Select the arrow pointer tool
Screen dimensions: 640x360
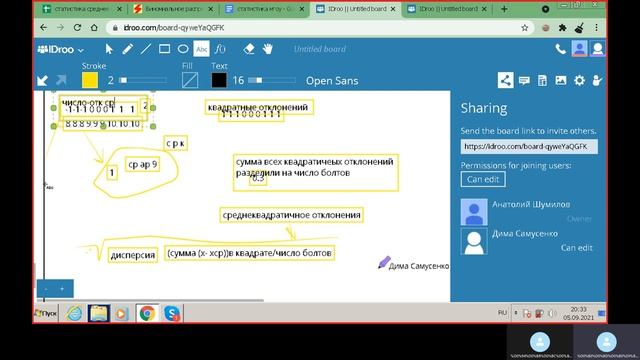tap(109, 49)
